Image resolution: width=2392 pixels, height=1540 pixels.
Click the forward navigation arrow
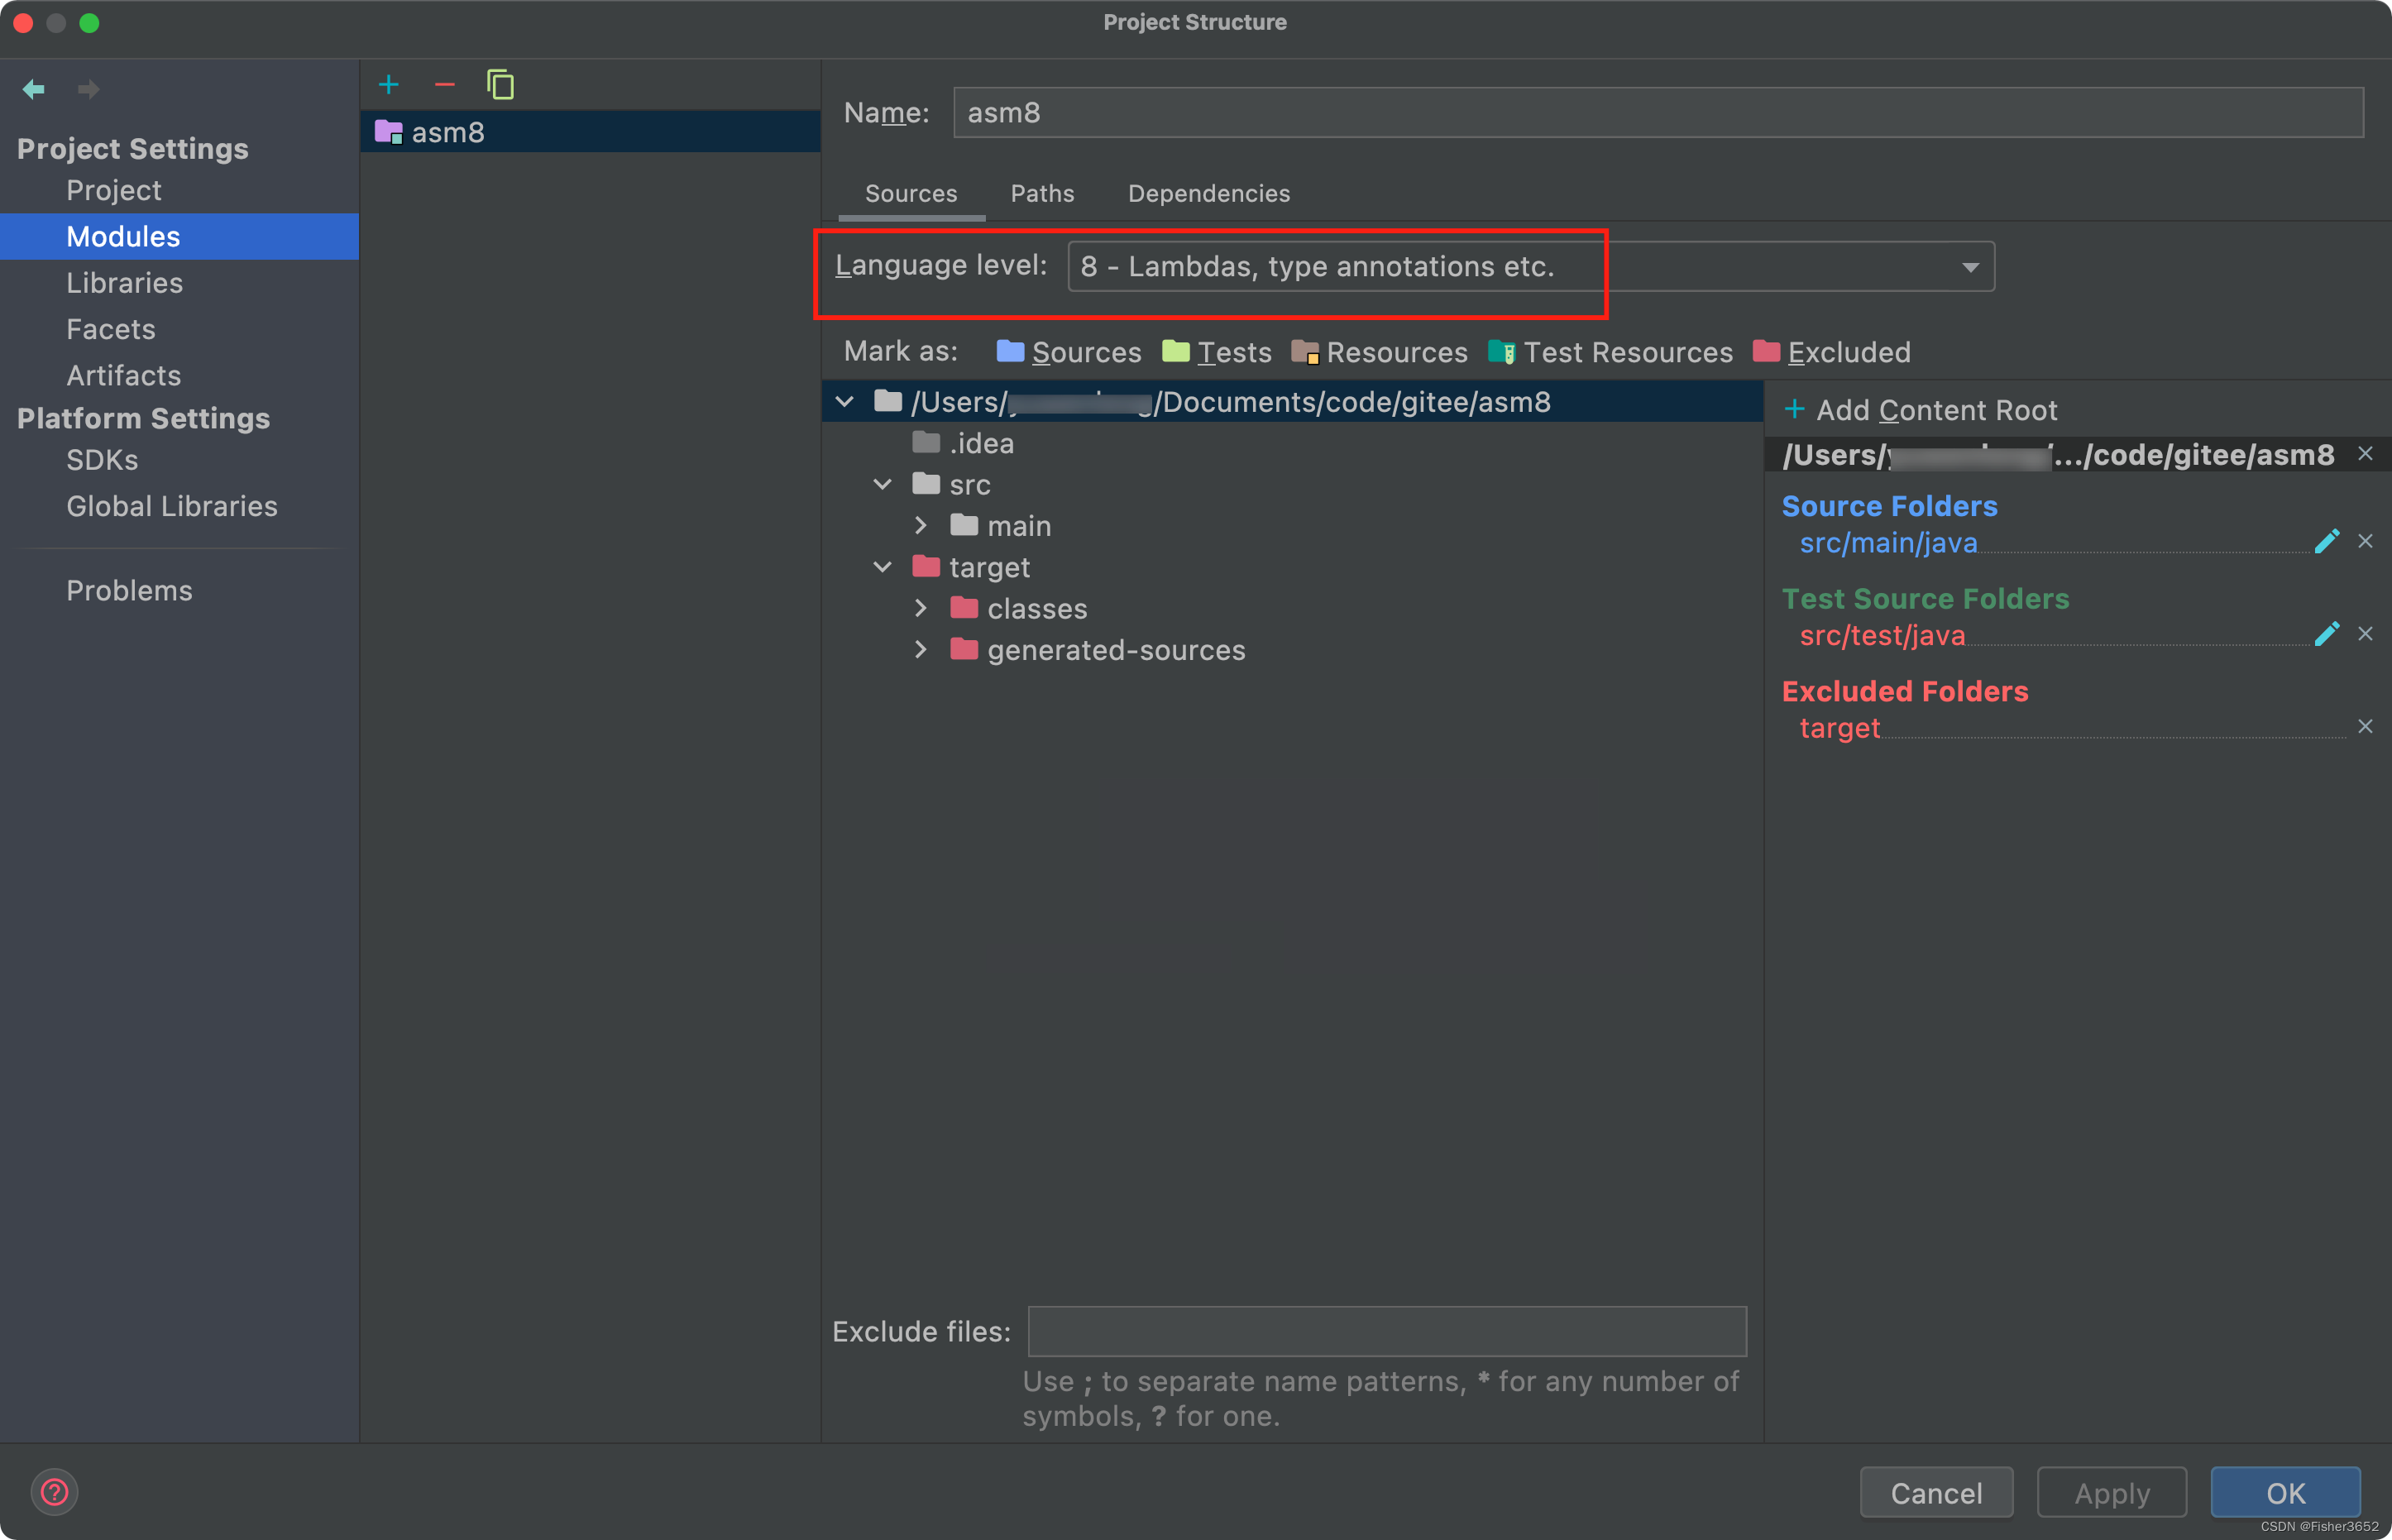89,89
